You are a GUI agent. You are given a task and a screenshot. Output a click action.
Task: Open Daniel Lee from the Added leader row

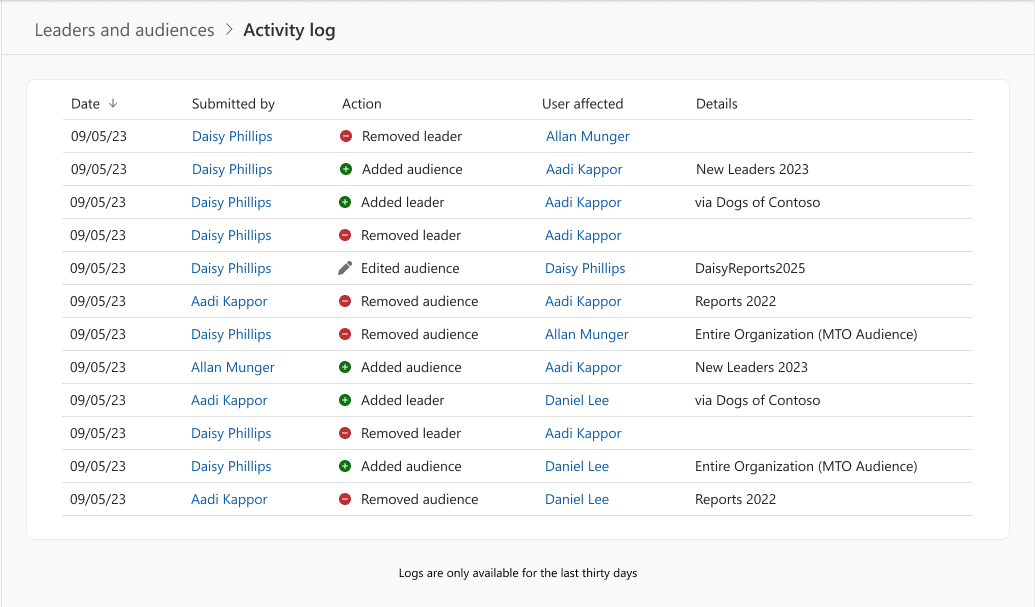point(577,400)
